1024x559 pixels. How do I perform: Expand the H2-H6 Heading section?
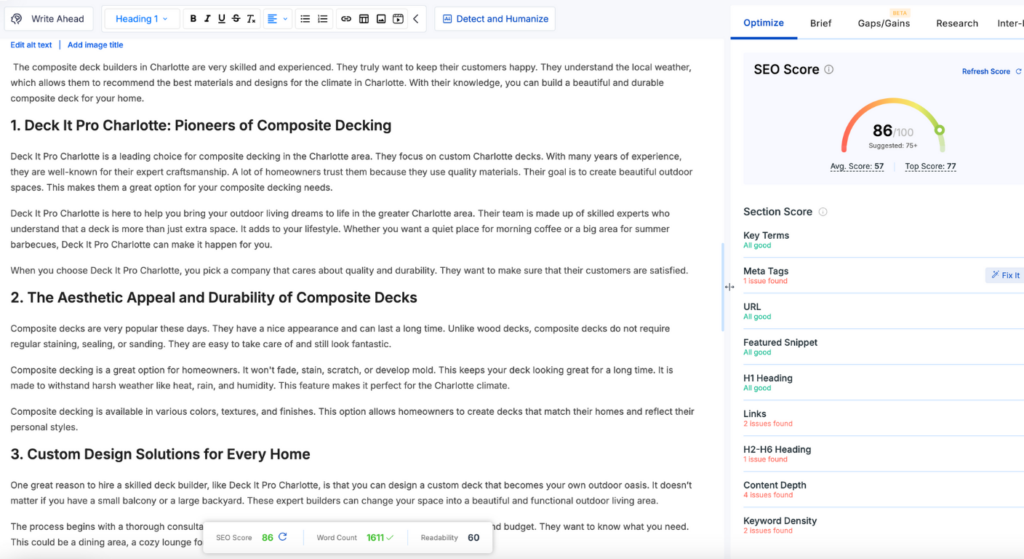pos(883,454)
